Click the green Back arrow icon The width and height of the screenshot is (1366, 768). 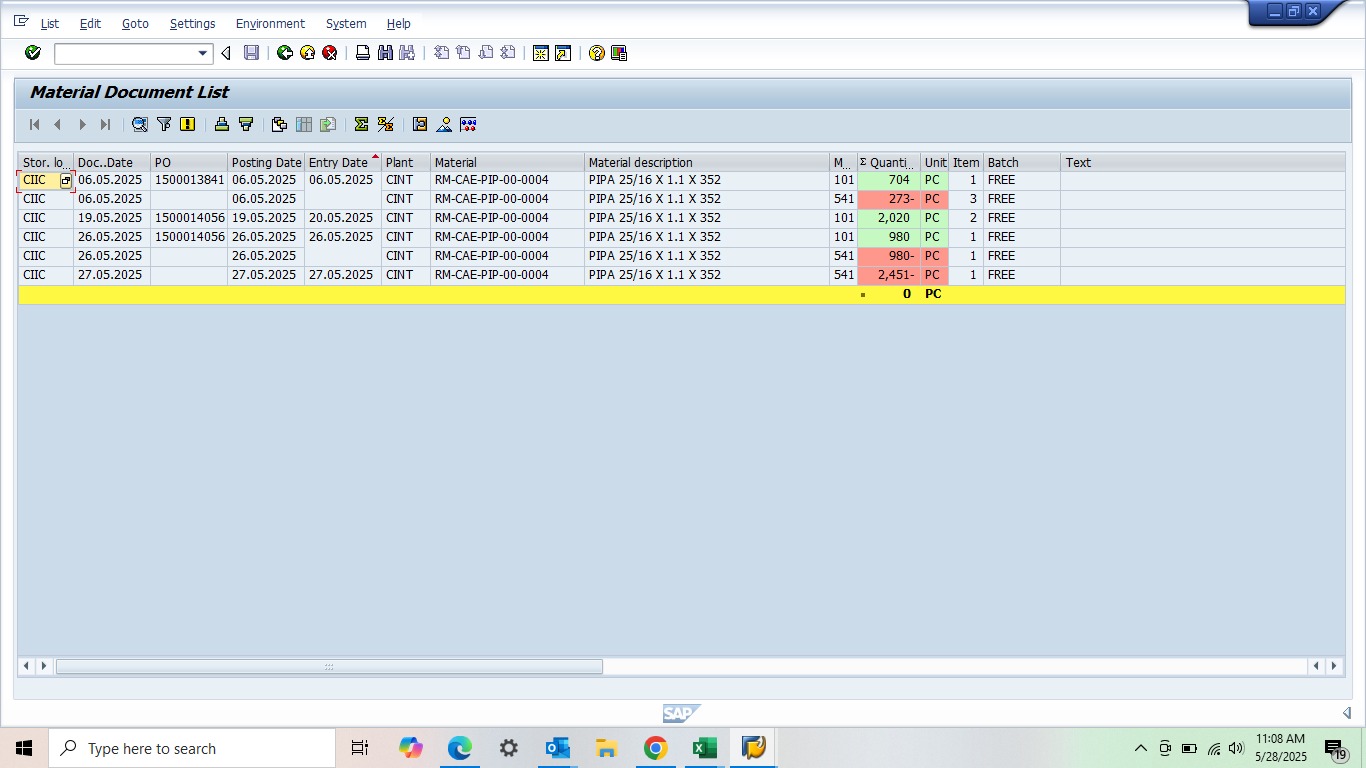click(285, 53)
